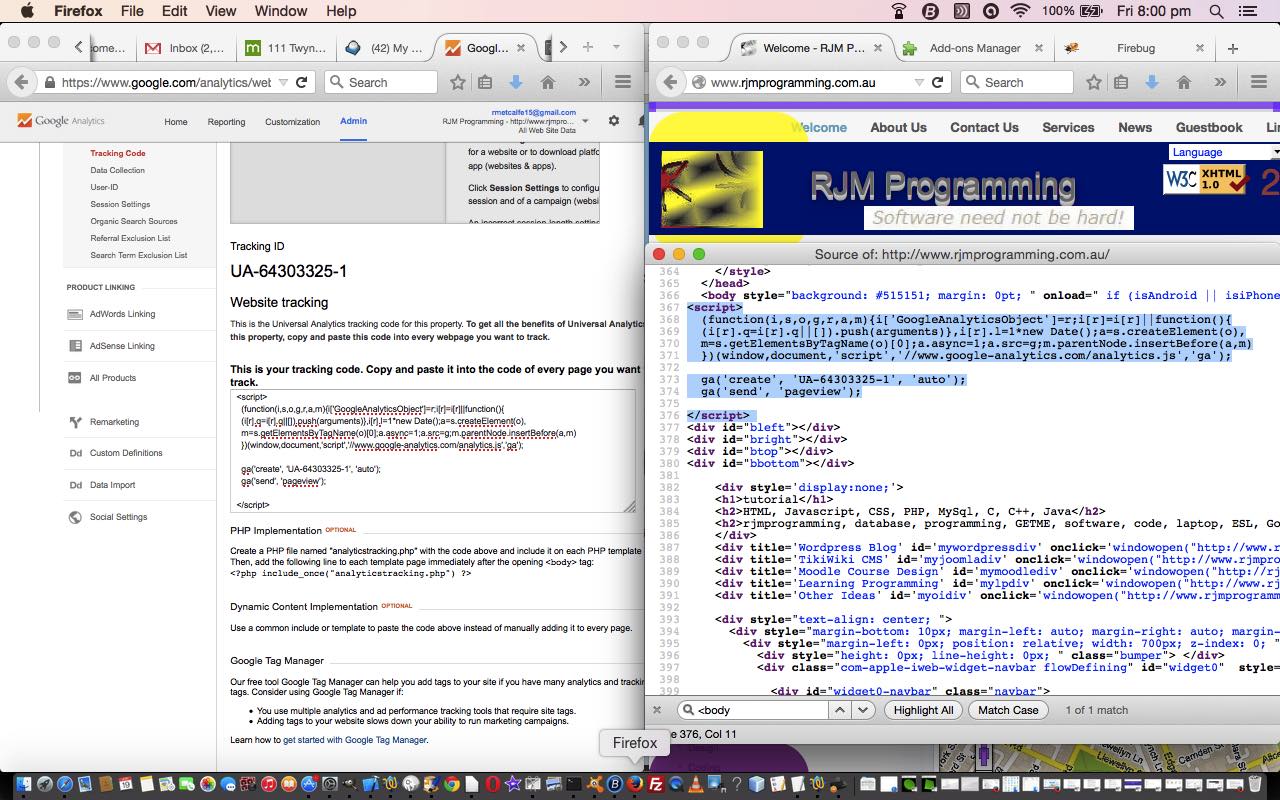Open Social Settings in the sidebar

tap(118, 517)
